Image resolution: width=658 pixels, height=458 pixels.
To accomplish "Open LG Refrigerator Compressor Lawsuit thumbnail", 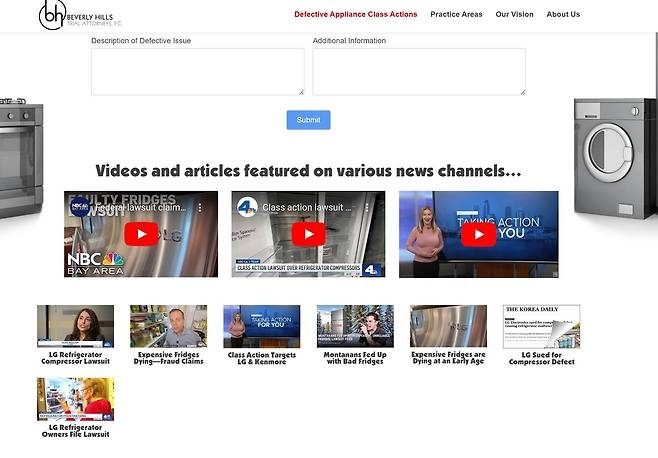I will tap(75, 327).
